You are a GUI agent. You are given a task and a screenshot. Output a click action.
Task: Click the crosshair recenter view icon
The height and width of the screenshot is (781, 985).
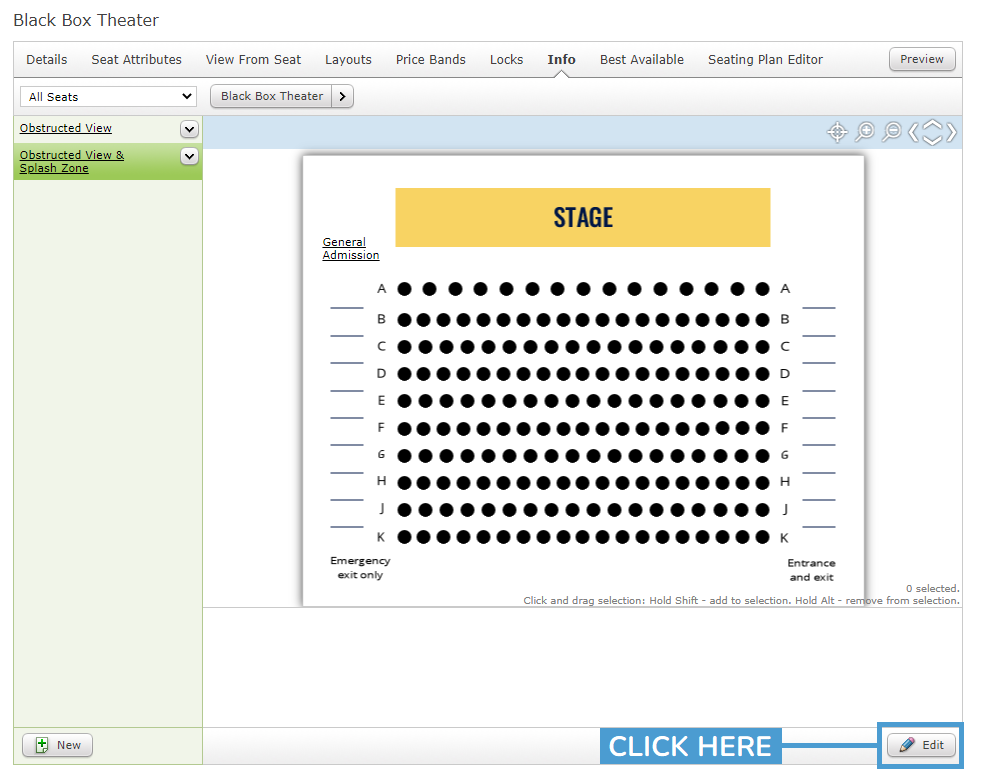click(837, 133)
